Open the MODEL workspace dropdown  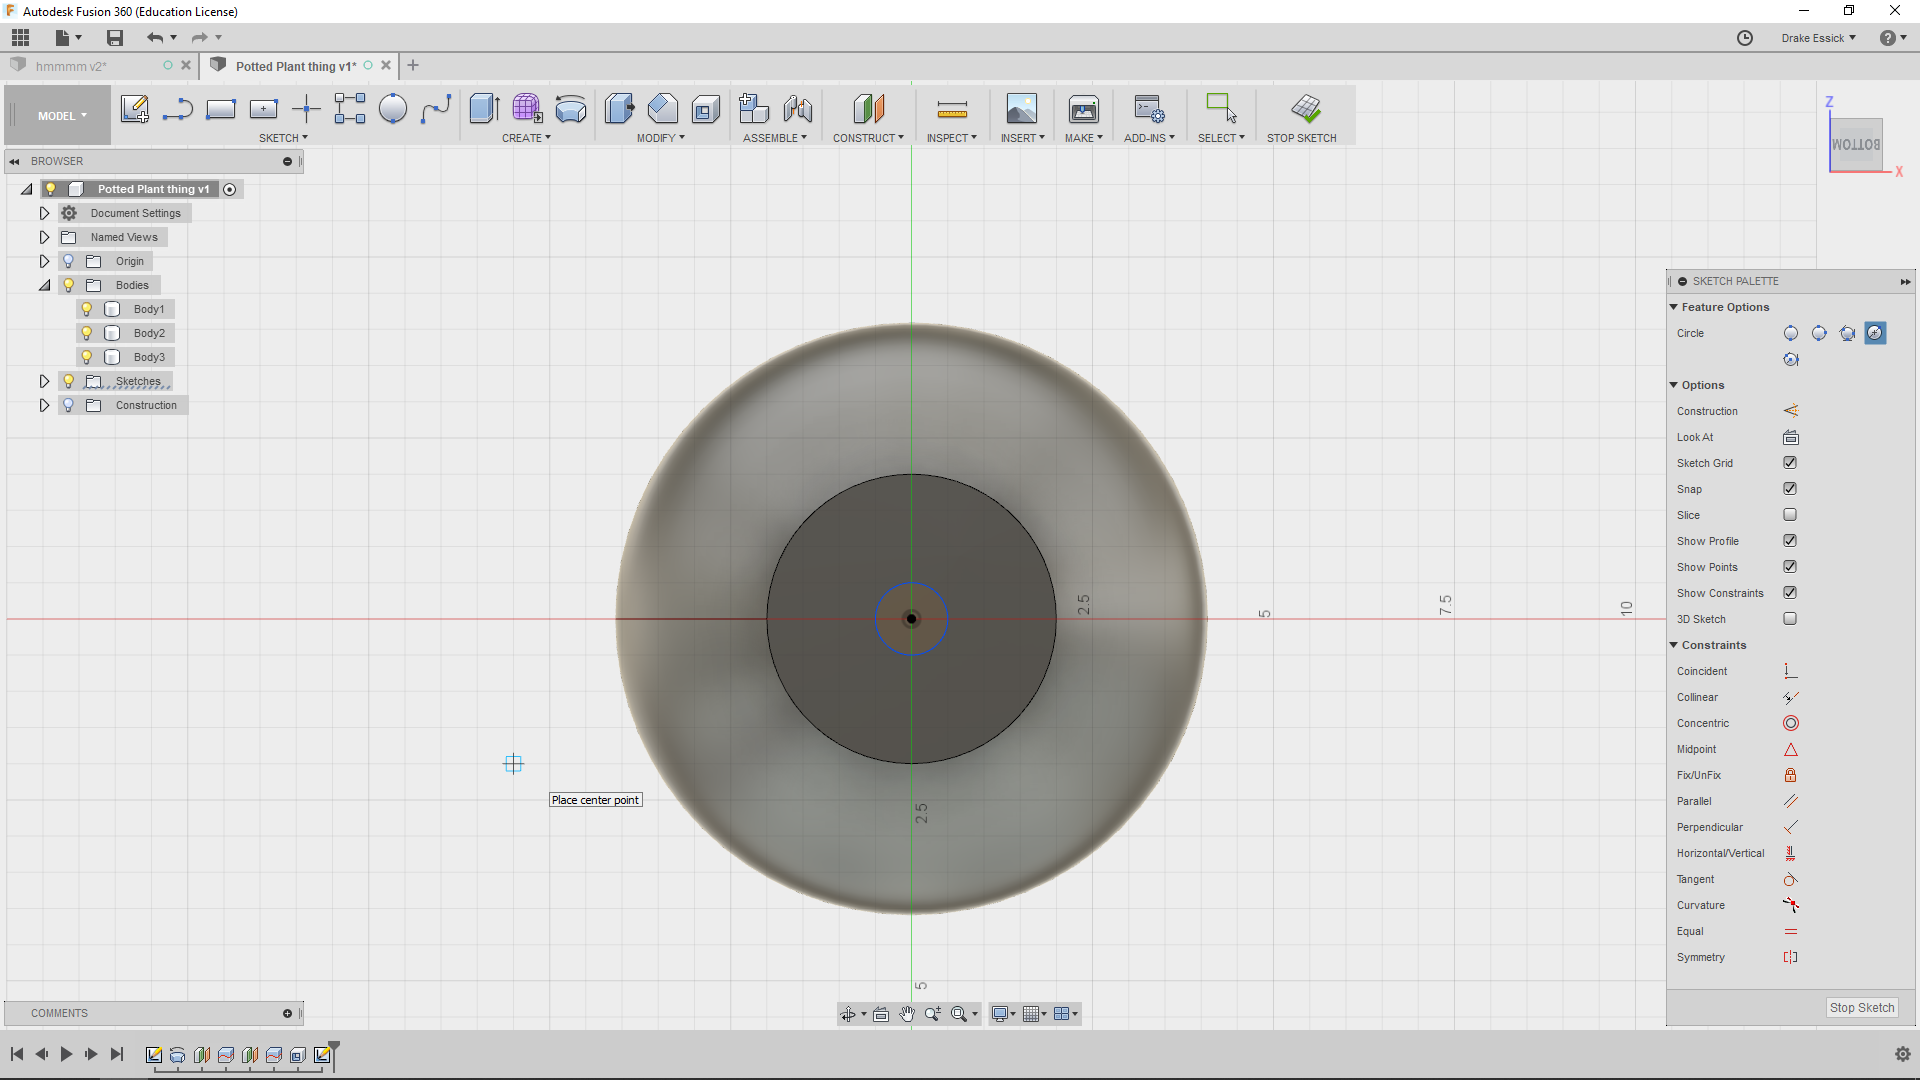tap(60, 116)
